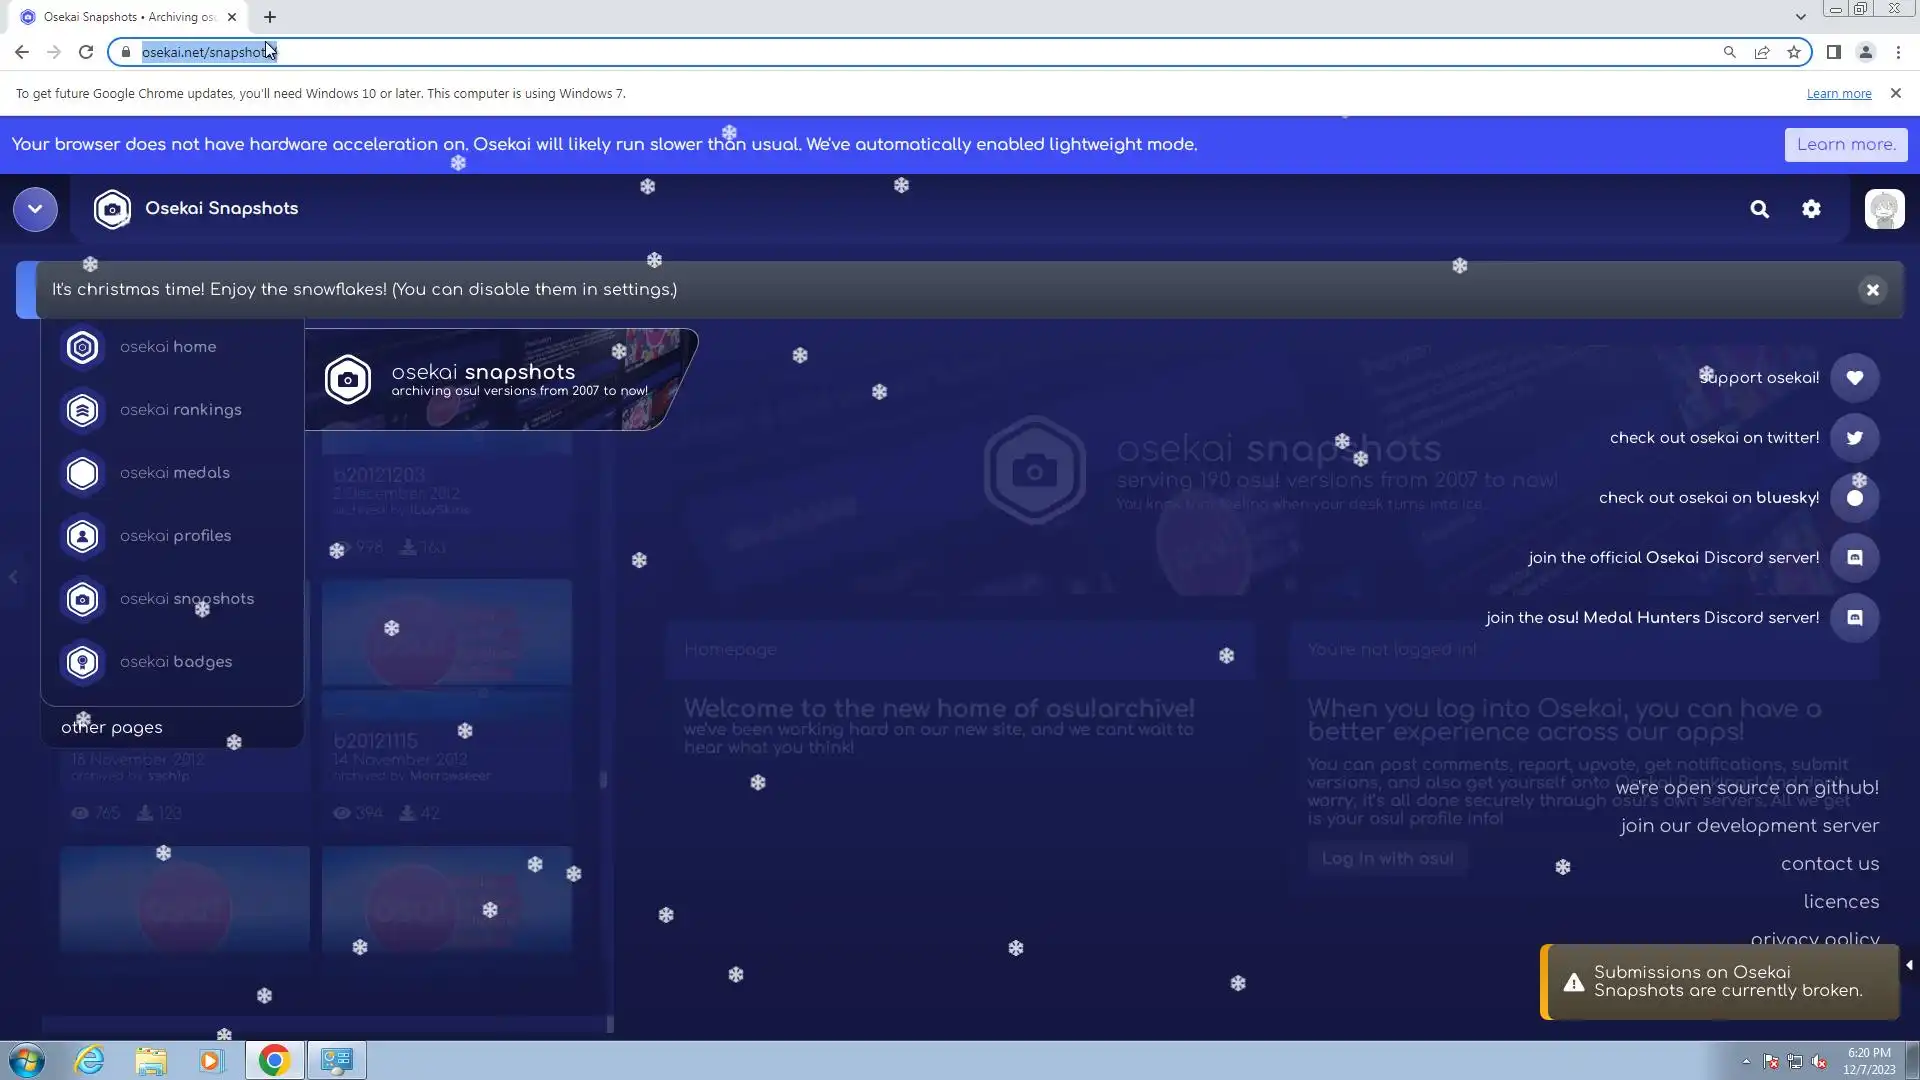Dismiss the christmas snowflakes banner
The width and height of the screenshot is (1920, 1080).
pyautogui.click(x=1872, y=290)
